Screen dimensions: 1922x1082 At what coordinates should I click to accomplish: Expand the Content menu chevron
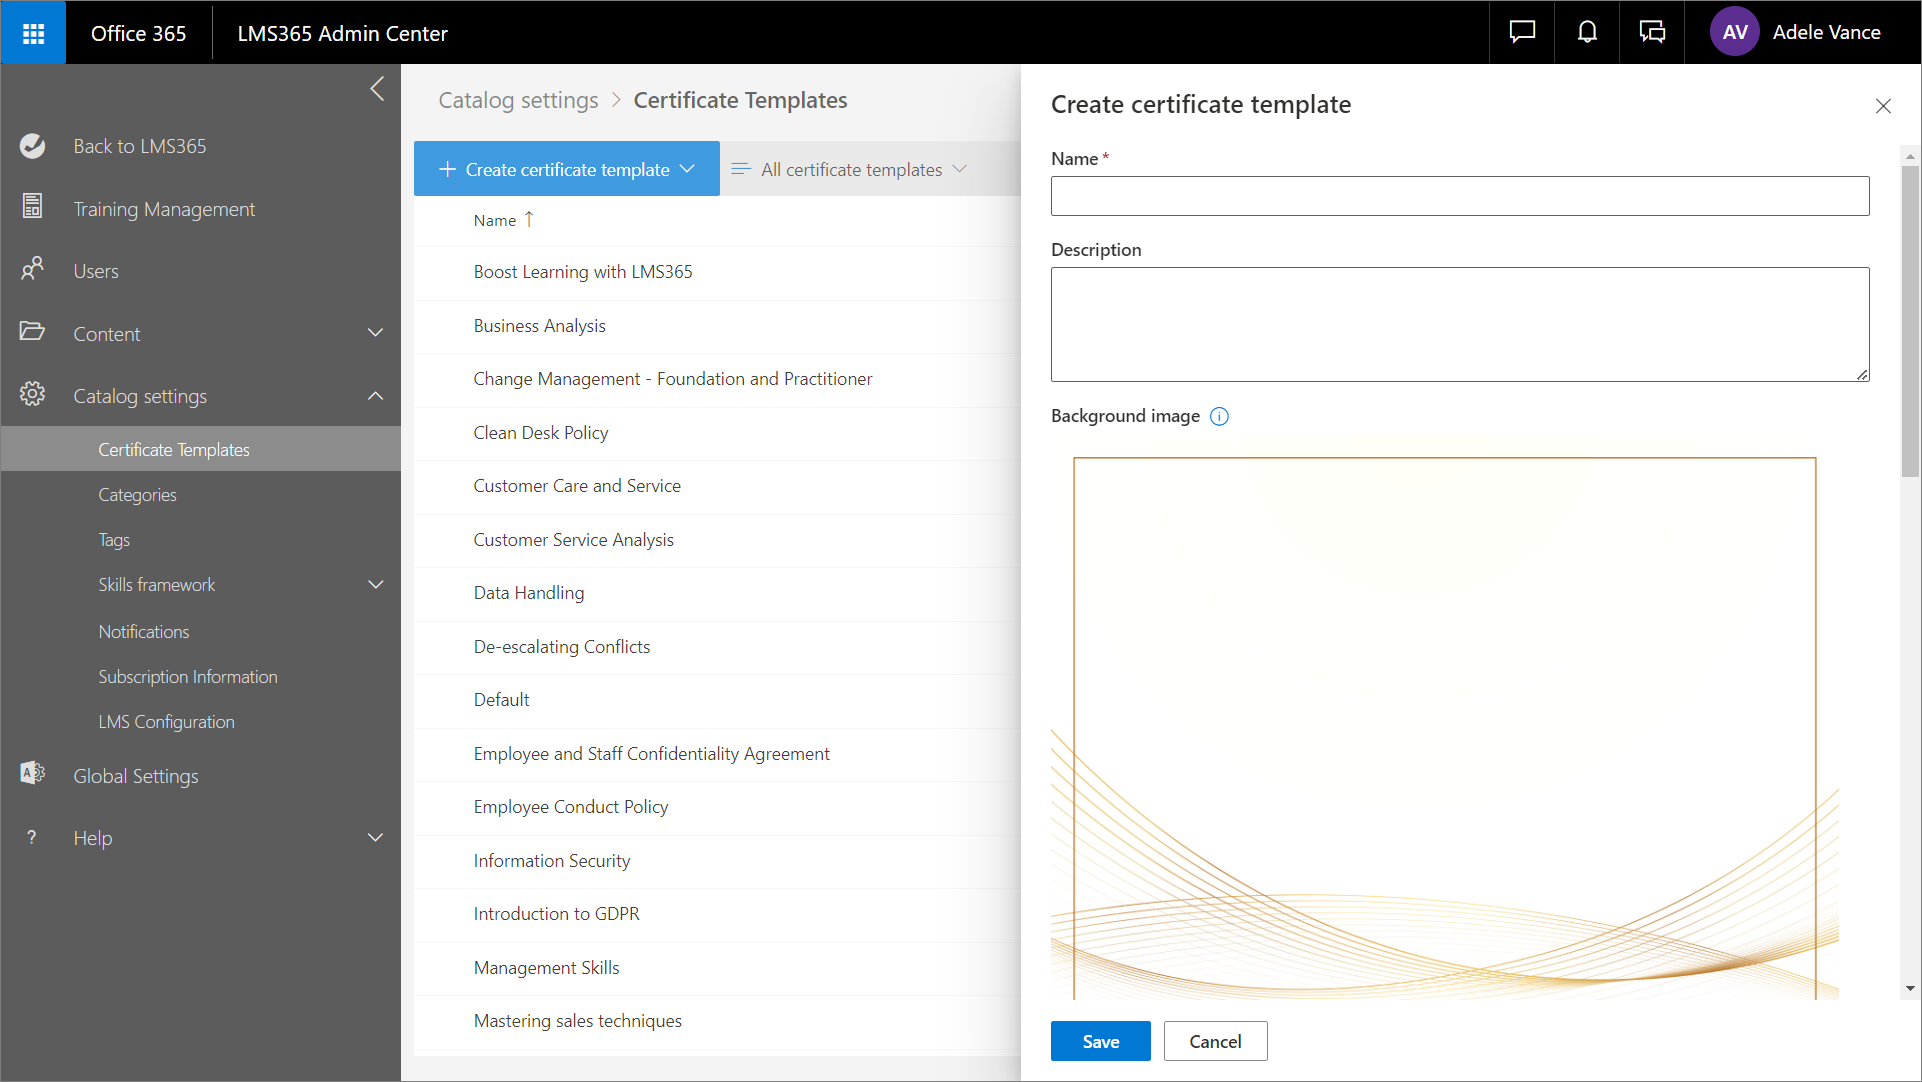(x=375, y=333)
